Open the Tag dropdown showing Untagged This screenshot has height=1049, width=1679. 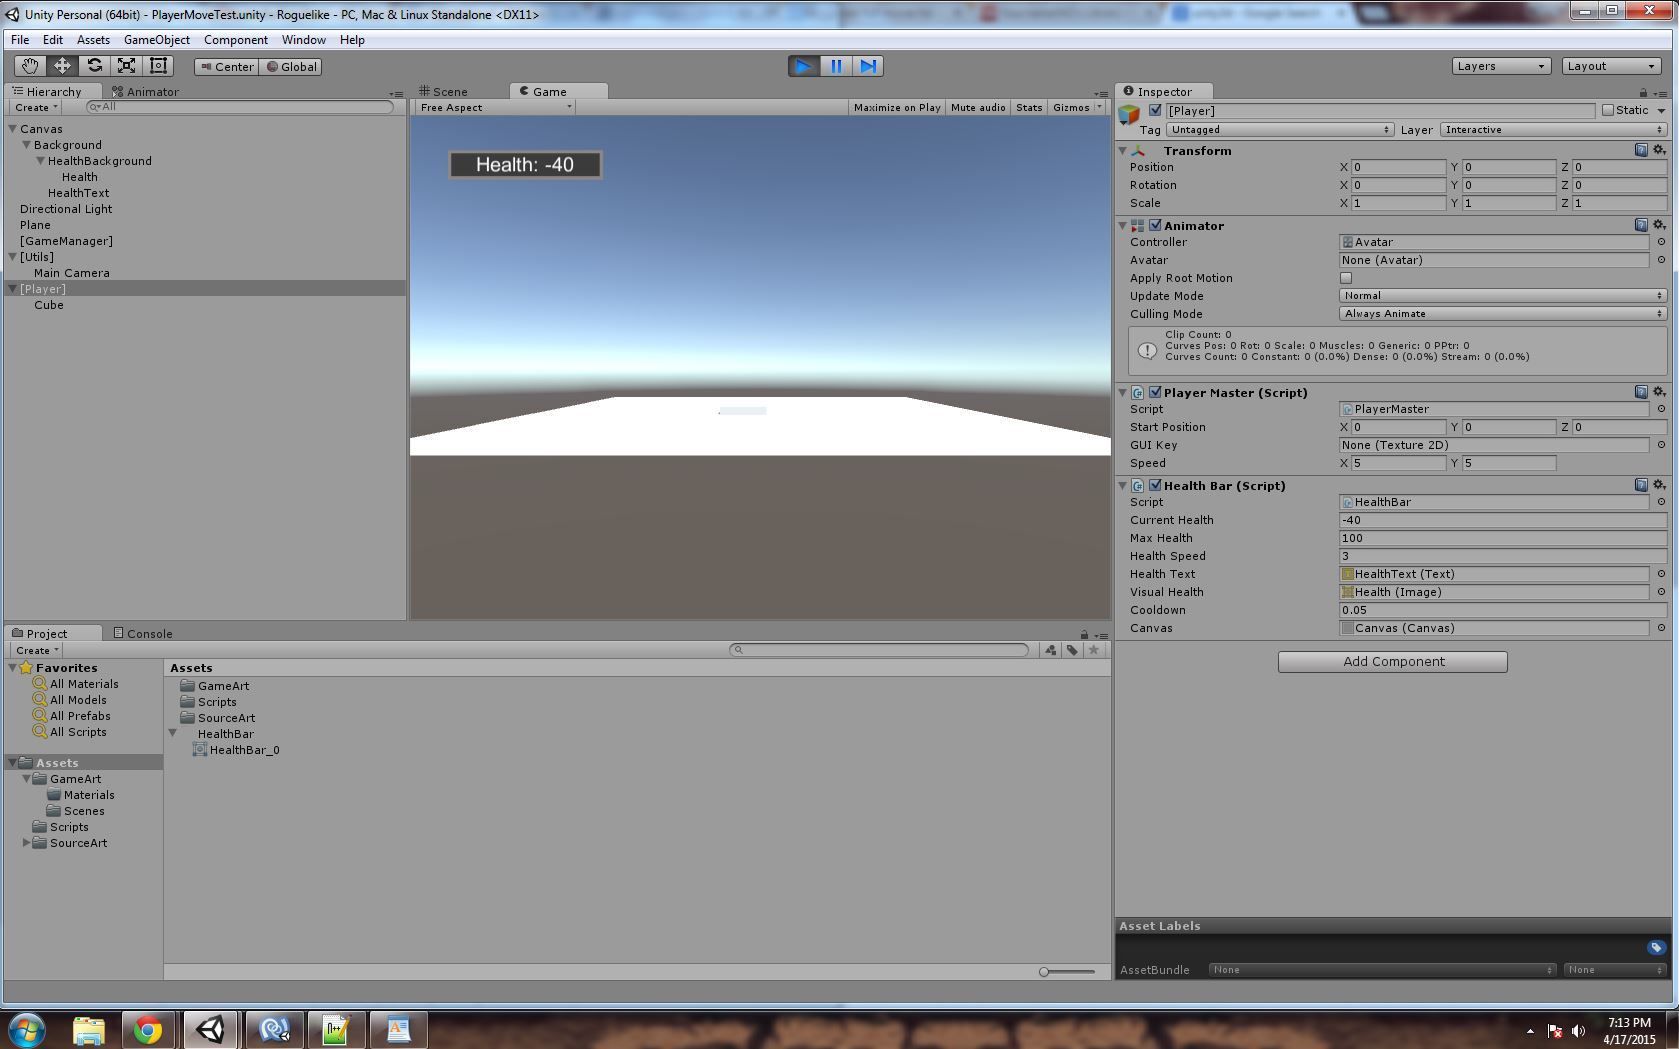pyautogui.click(x=1280, y=130)
